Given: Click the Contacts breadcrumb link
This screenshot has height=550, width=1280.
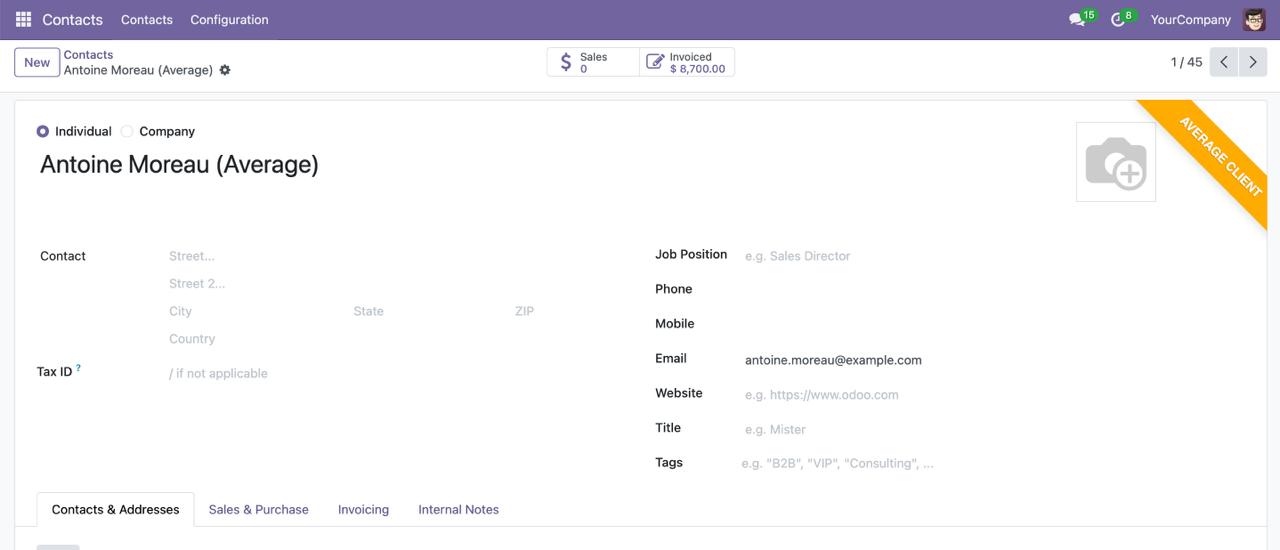Looking at the screenshot, I should click(x=88, y=55).
